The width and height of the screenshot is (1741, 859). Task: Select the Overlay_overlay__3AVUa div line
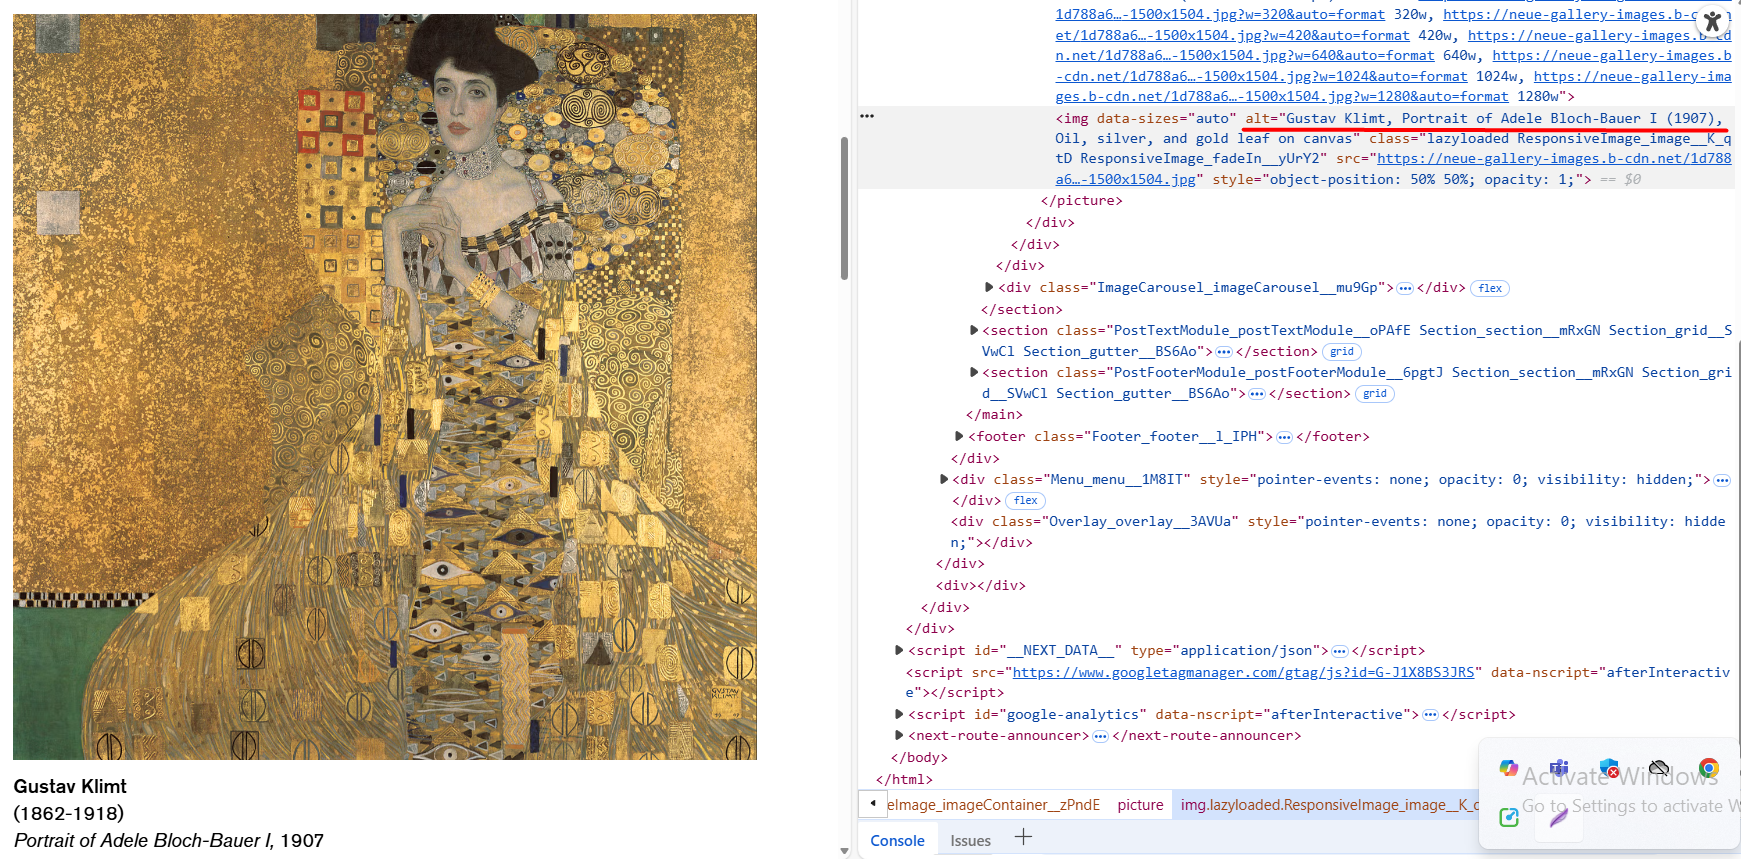coord(1338,531)
